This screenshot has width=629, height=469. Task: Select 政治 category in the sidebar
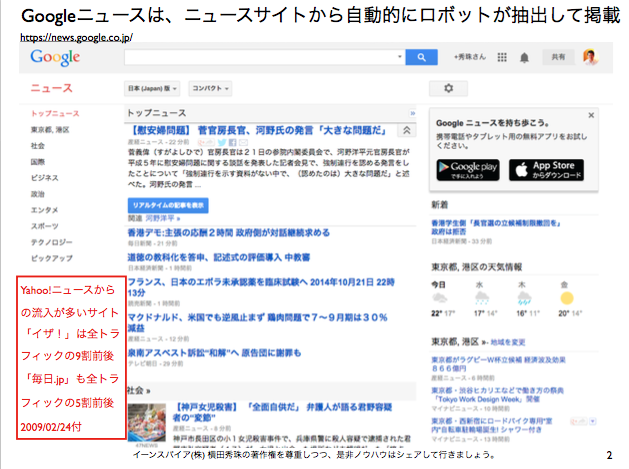coord(38,194)
